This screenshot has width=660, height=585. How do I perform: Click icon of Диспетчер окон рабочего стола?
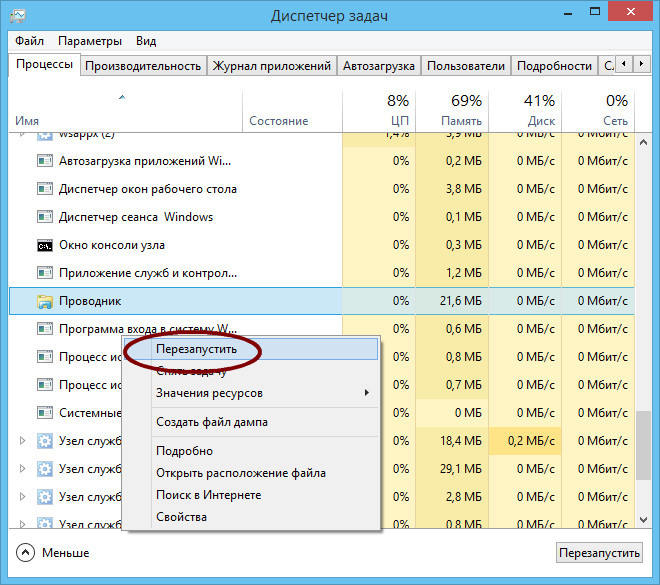(x=45, y=189)
